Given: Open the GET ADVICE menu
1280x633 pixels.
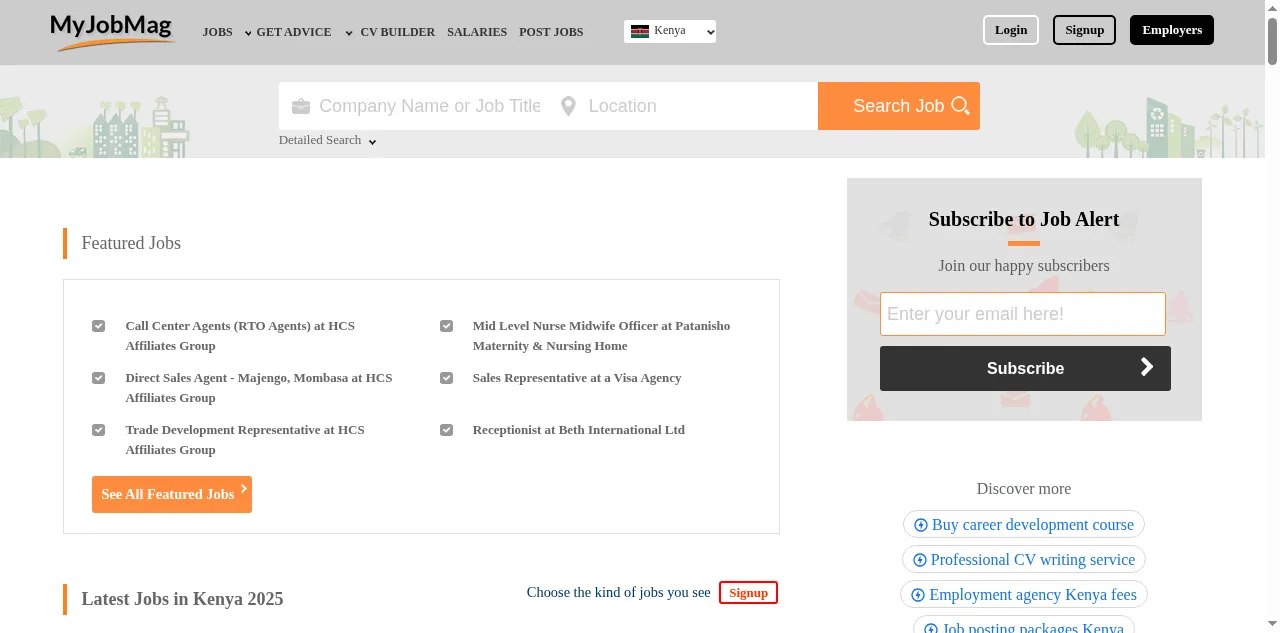Looking at the screenshot, I should pyautogui.click(x=294, y=32).
